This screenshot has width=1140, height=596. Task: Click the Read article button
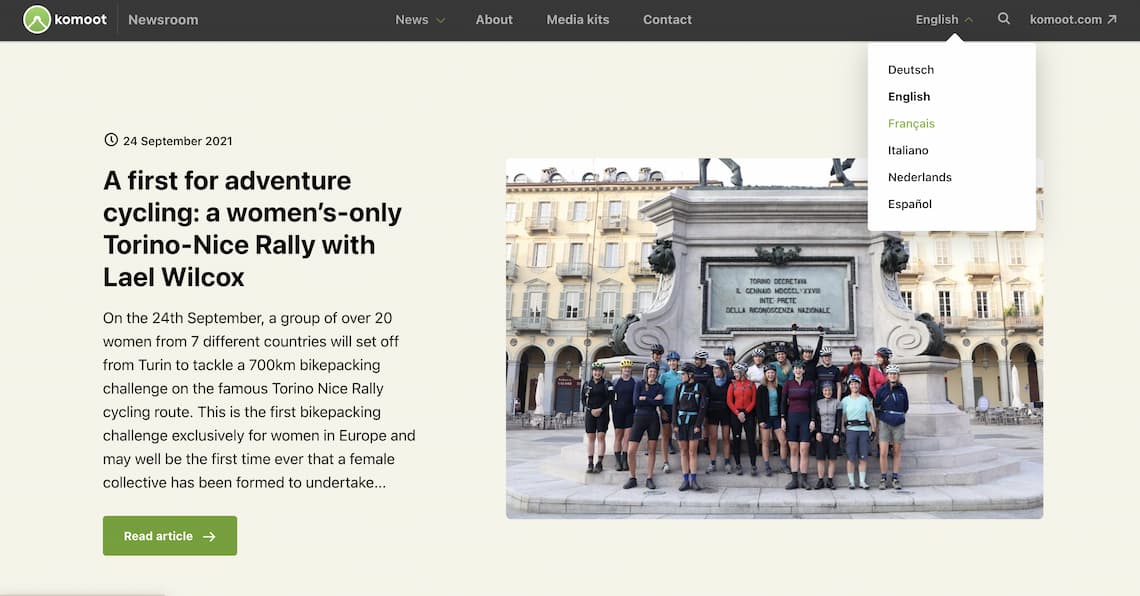(170, 536)
